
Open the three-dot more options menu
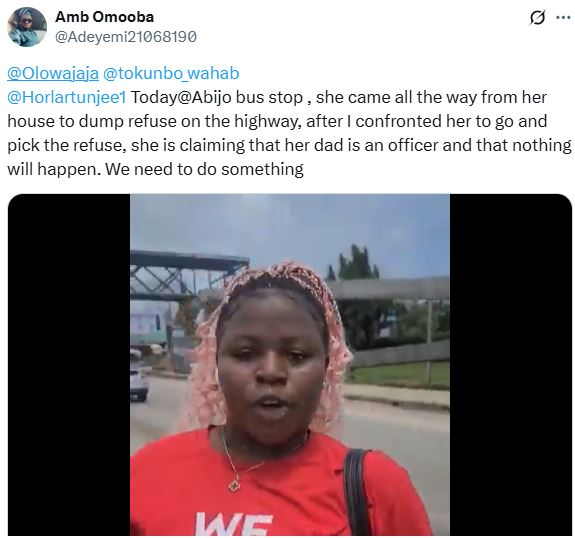point(563,17)
